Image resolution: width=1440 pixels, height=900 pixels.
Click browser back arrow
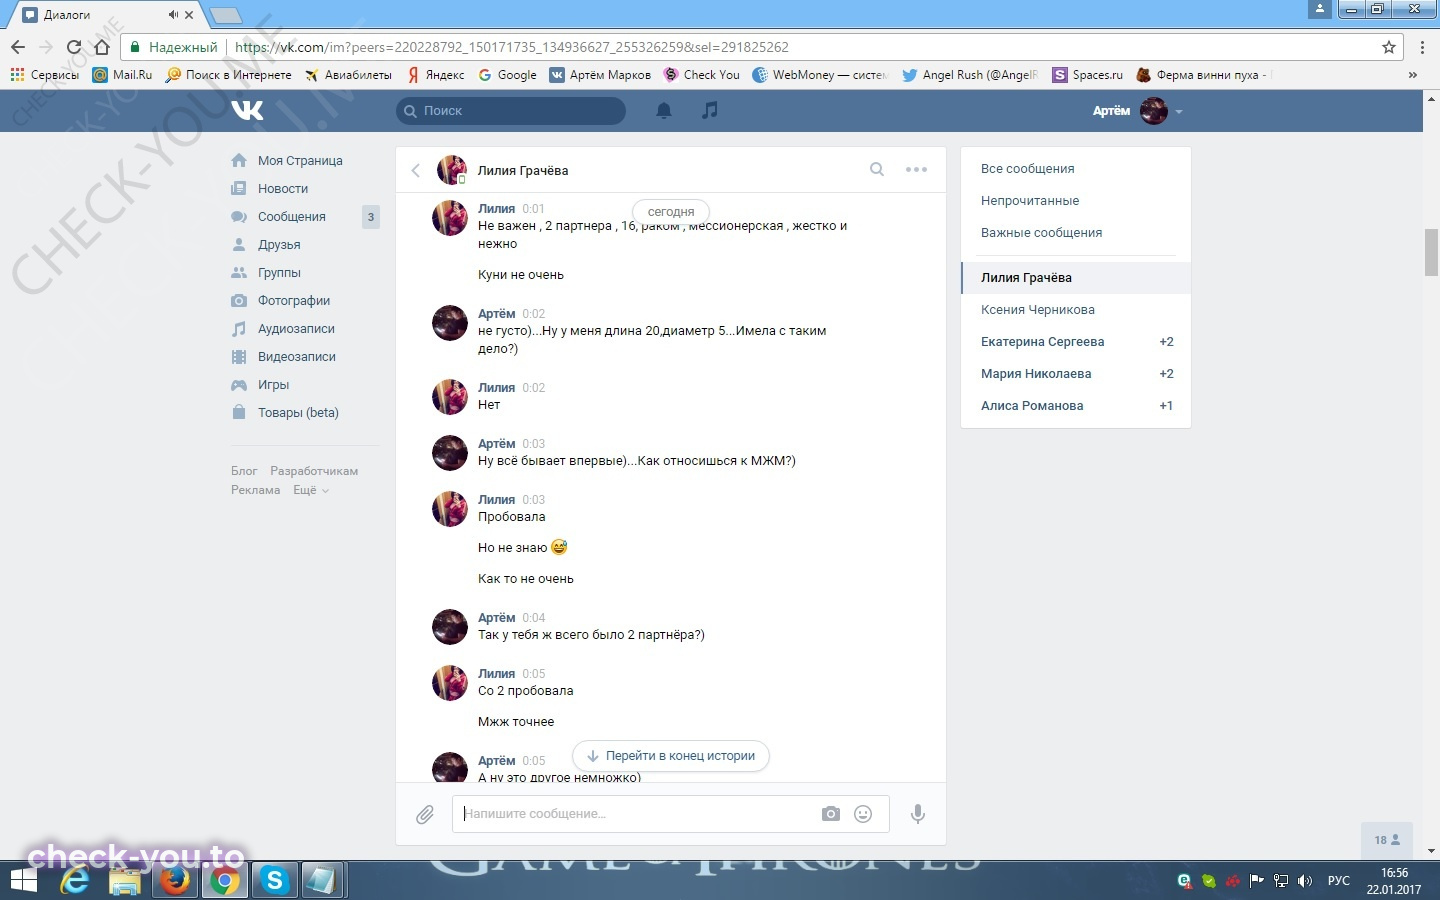click(18, 47)
